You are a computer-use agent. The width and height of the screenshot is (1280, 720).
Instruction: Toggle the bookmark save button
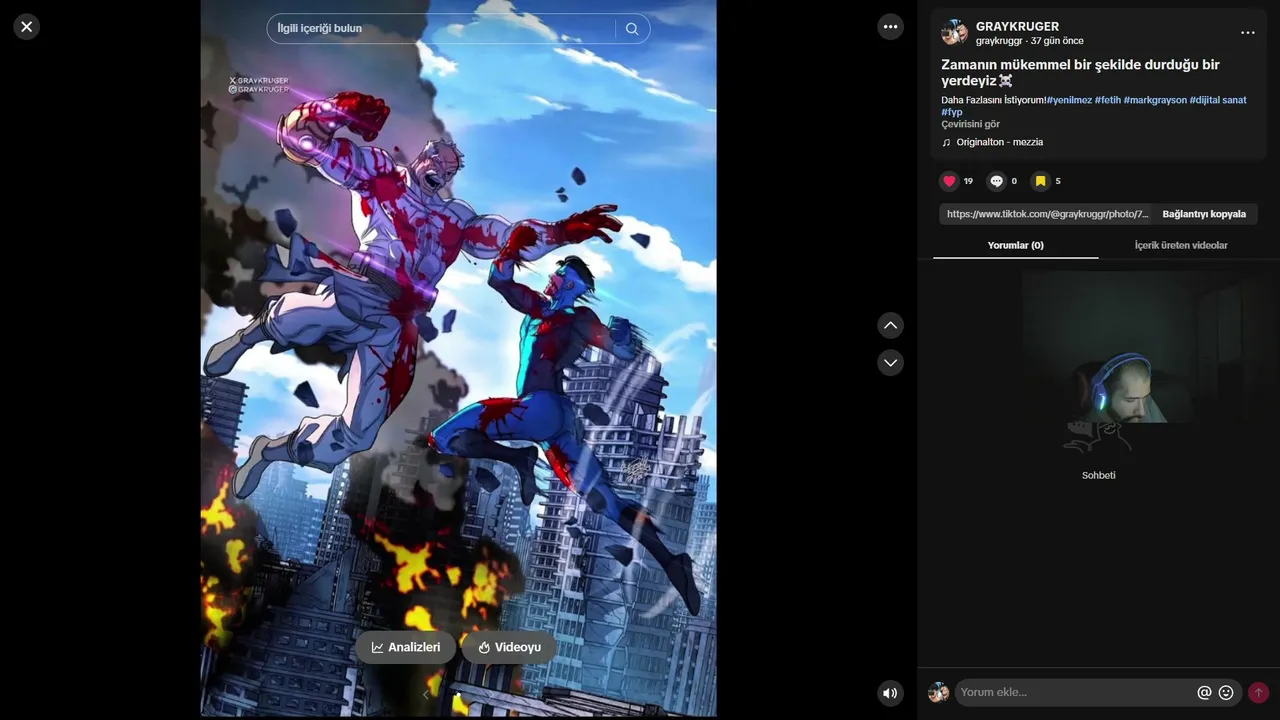coord(1040,181)
